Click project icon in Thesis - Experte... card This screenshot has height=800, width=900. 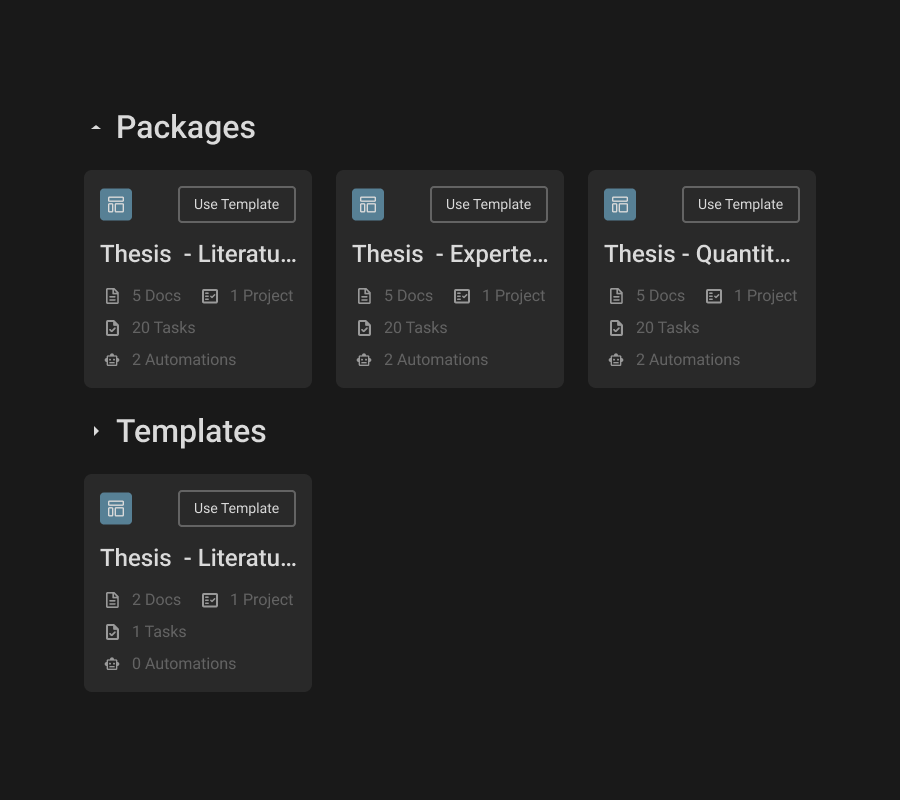click(462, 296)
